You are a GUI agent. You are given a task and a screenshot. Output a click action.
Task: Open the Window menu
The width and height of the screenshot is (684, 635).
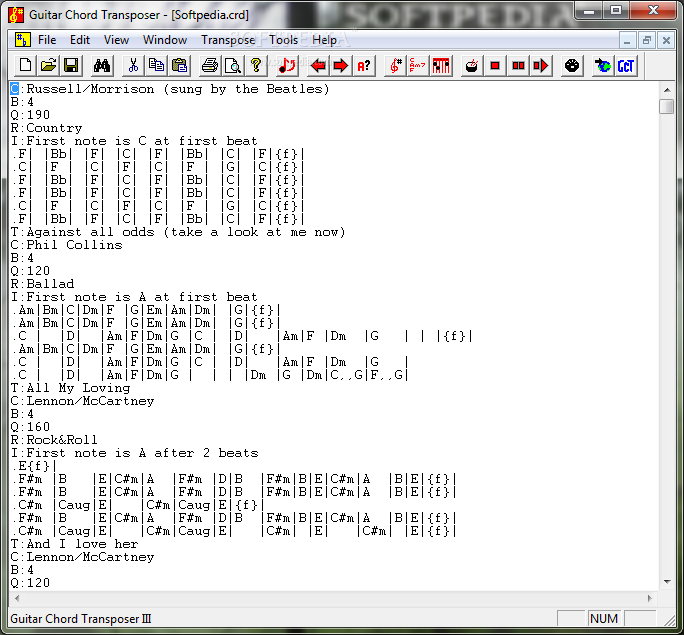point(165,40)
